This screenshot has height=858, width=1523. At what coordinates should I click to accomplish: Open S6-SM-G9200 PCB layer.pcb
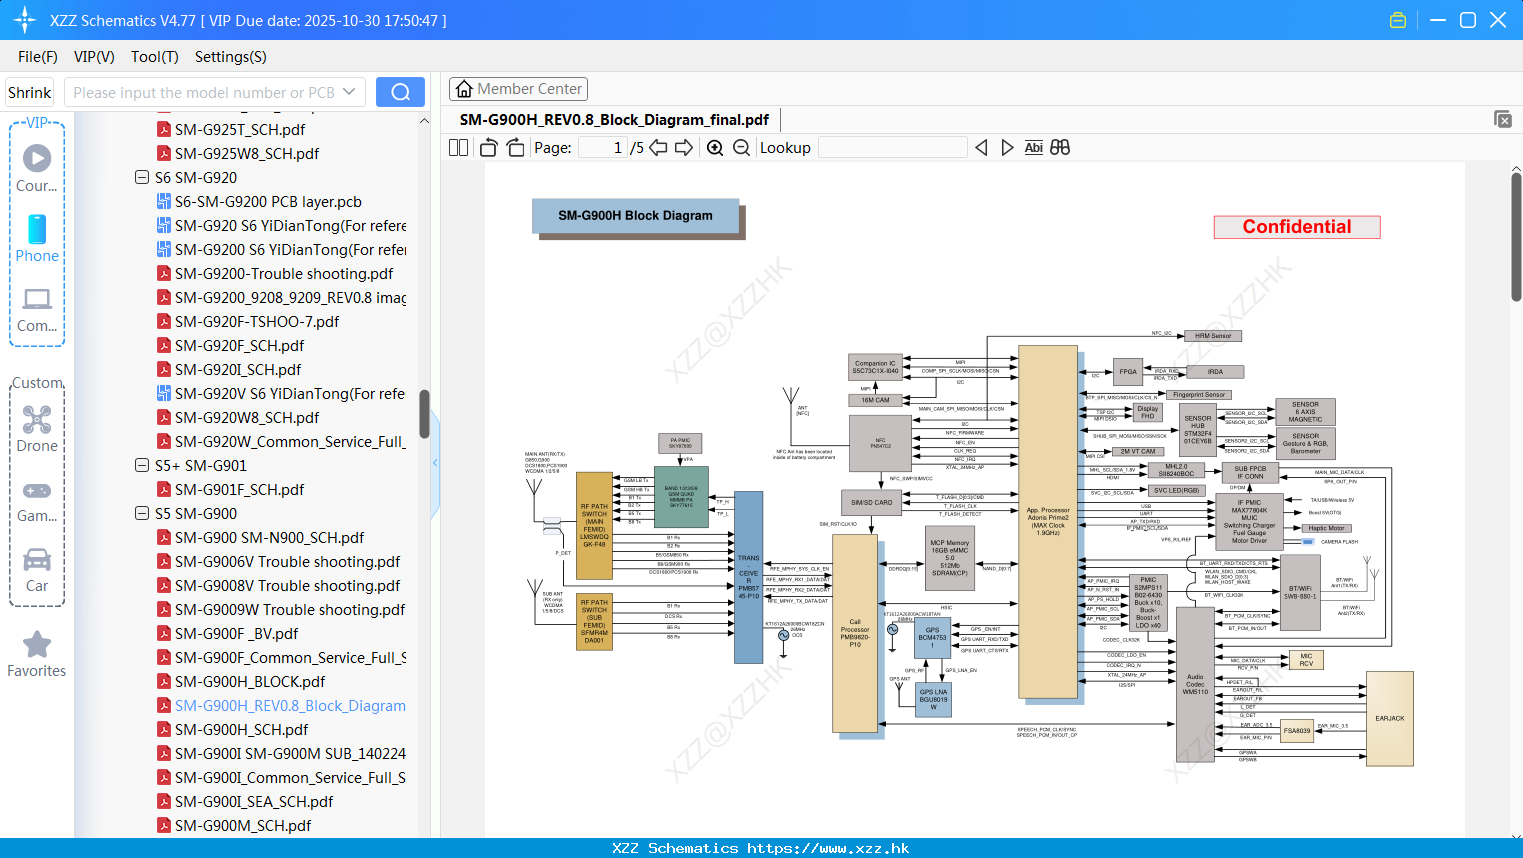(x=259, y=201)
